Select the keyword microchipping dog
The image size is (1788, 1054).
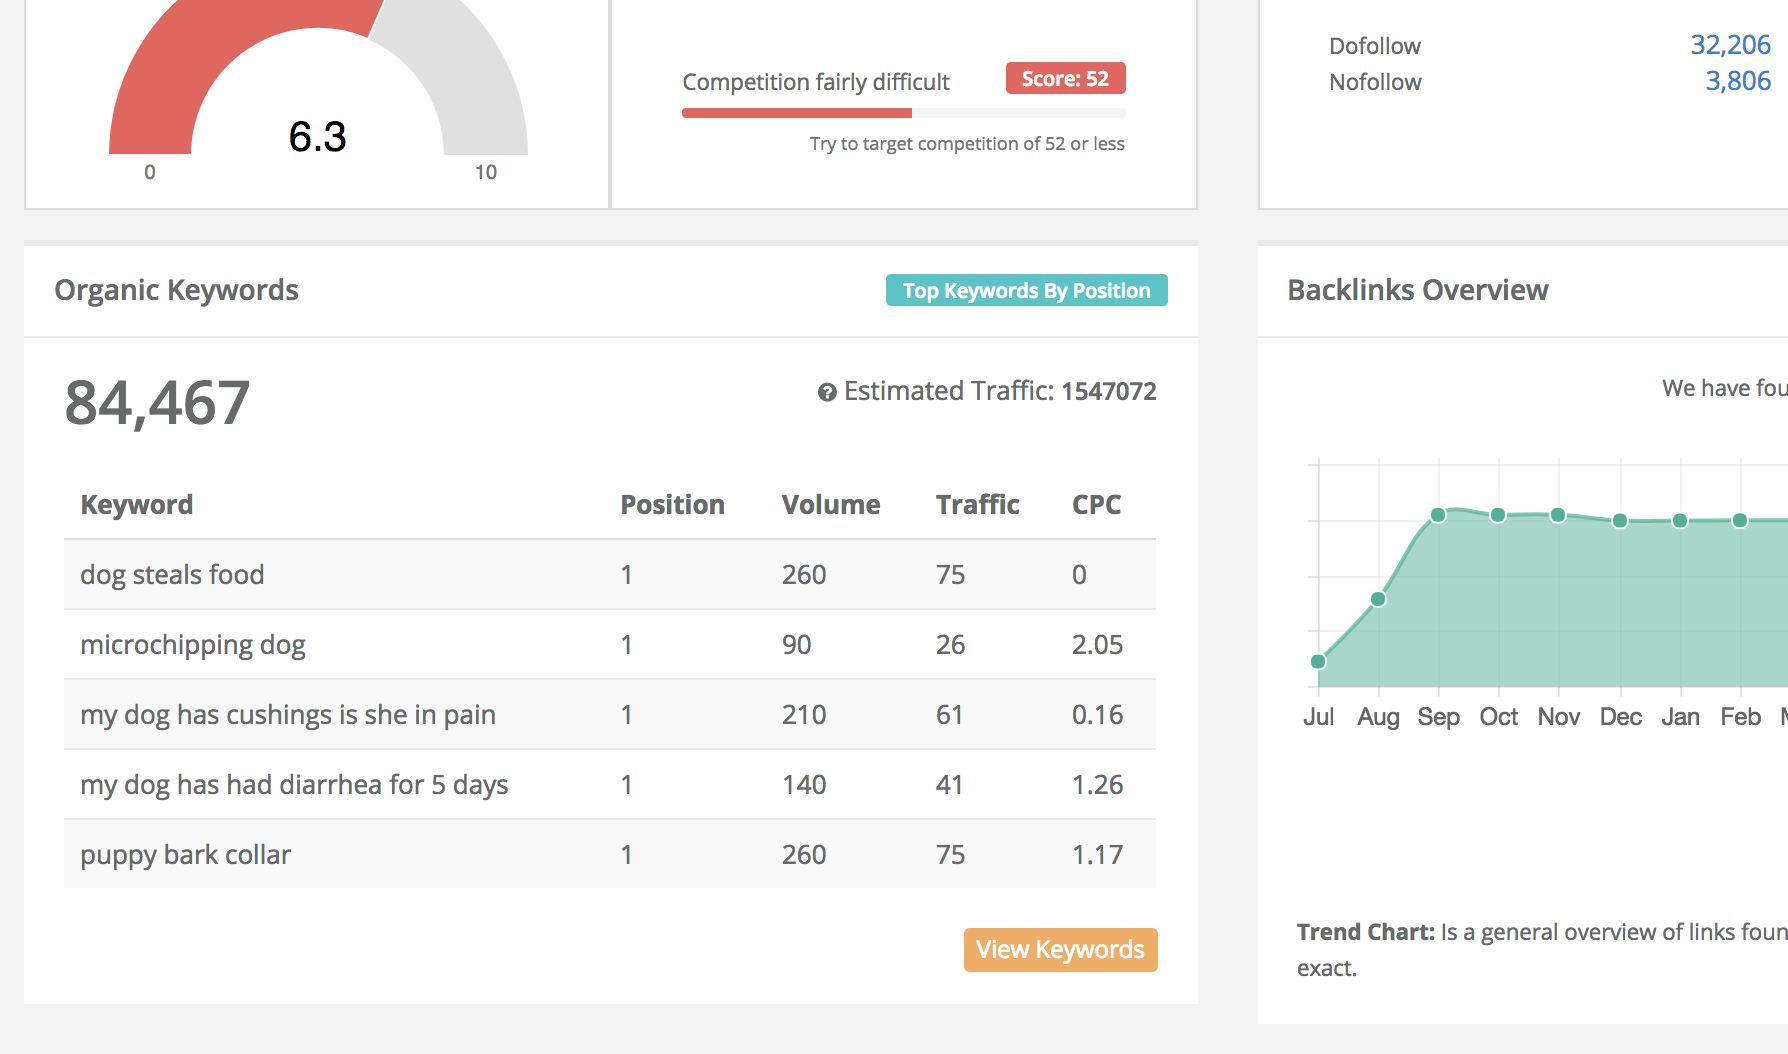click(192, 644)
